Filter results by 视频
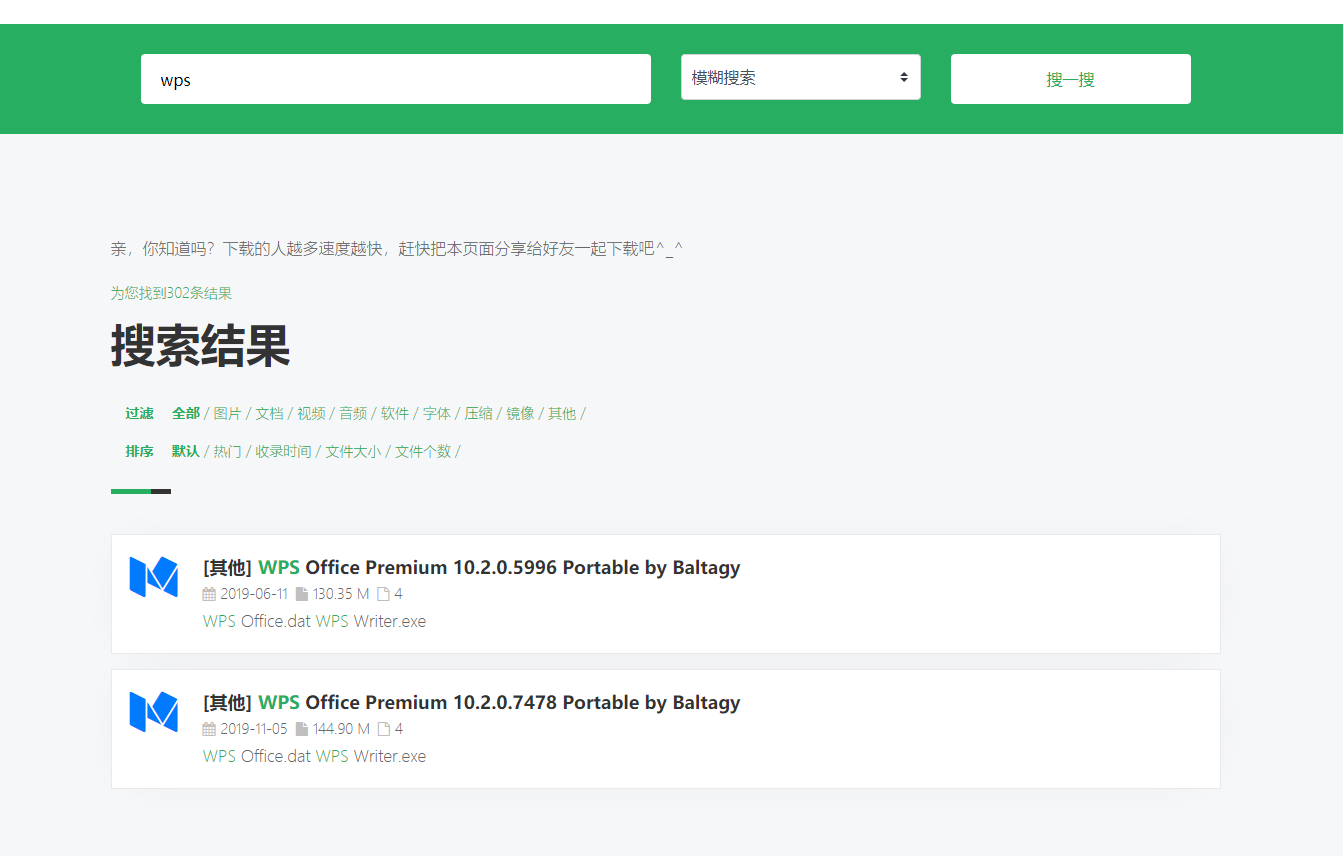1343x856 pixels. (311, 413)
